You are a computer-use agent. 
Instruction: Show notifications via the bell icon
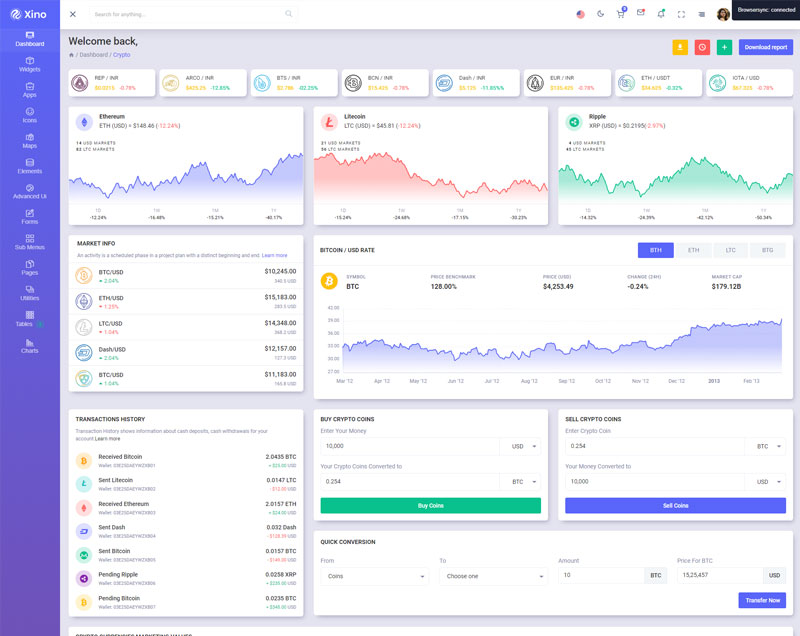661,14
